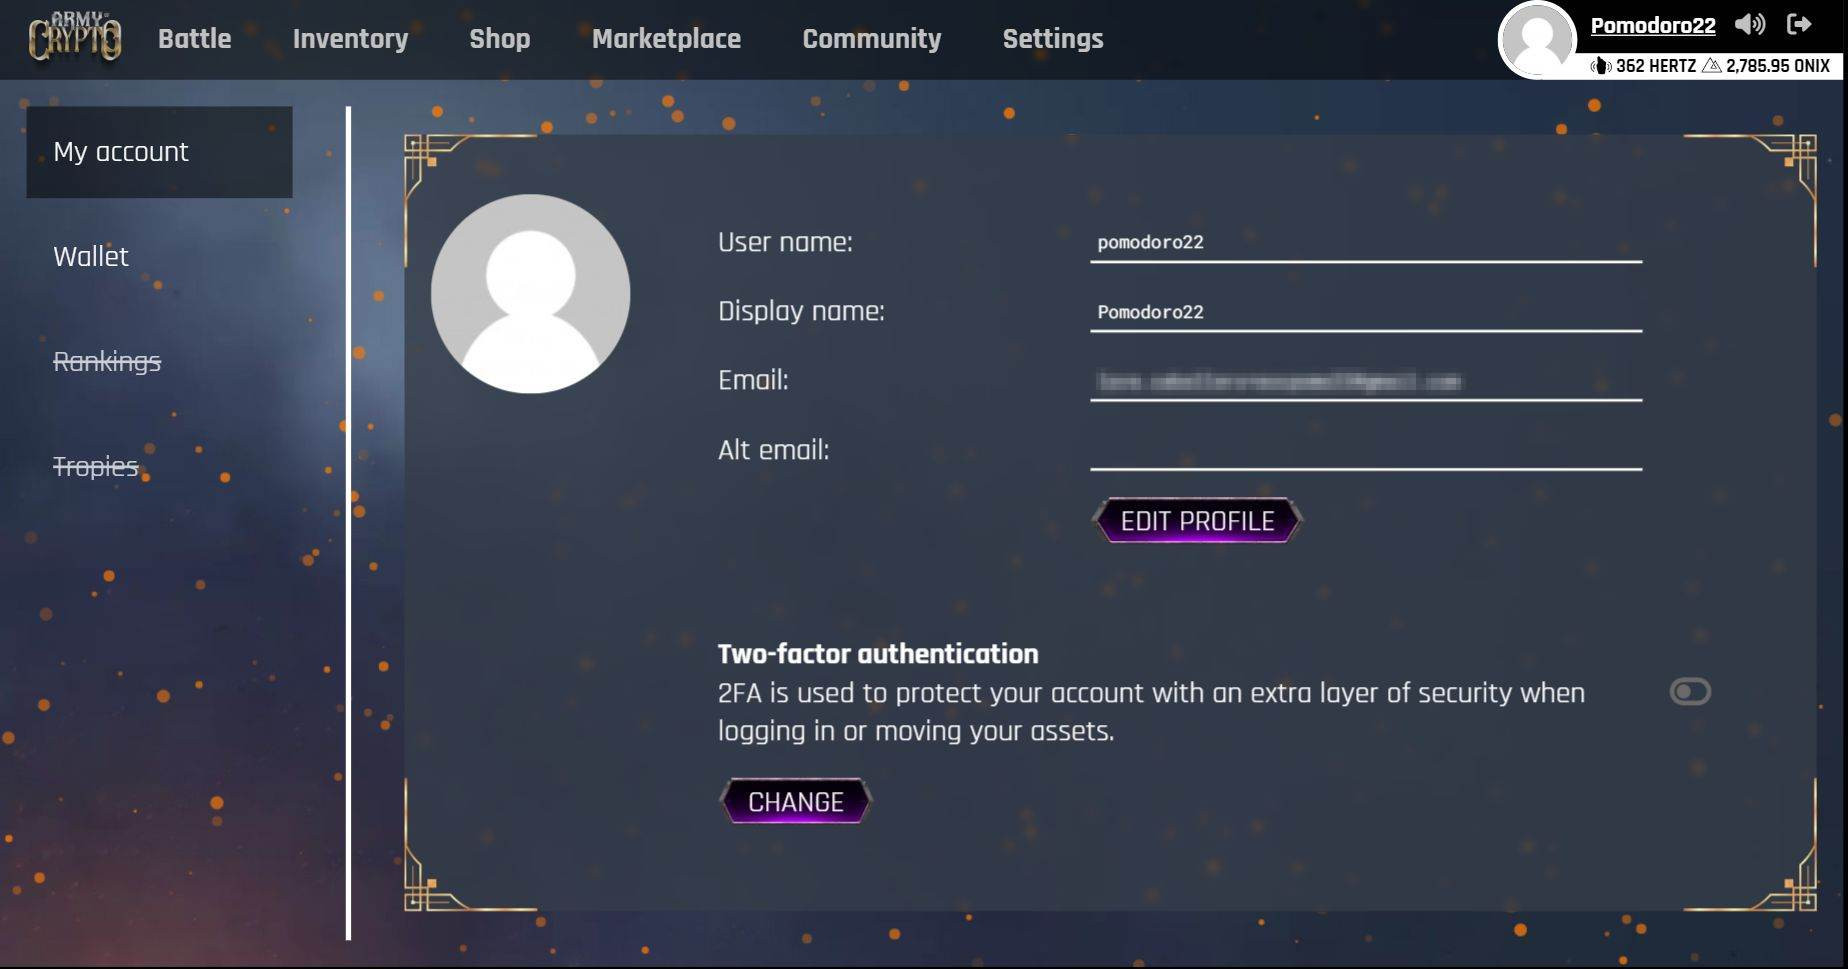This screenshot has height=969, width=1848.
Task: Click the small header avatar picture
Action: point(1537,40)
